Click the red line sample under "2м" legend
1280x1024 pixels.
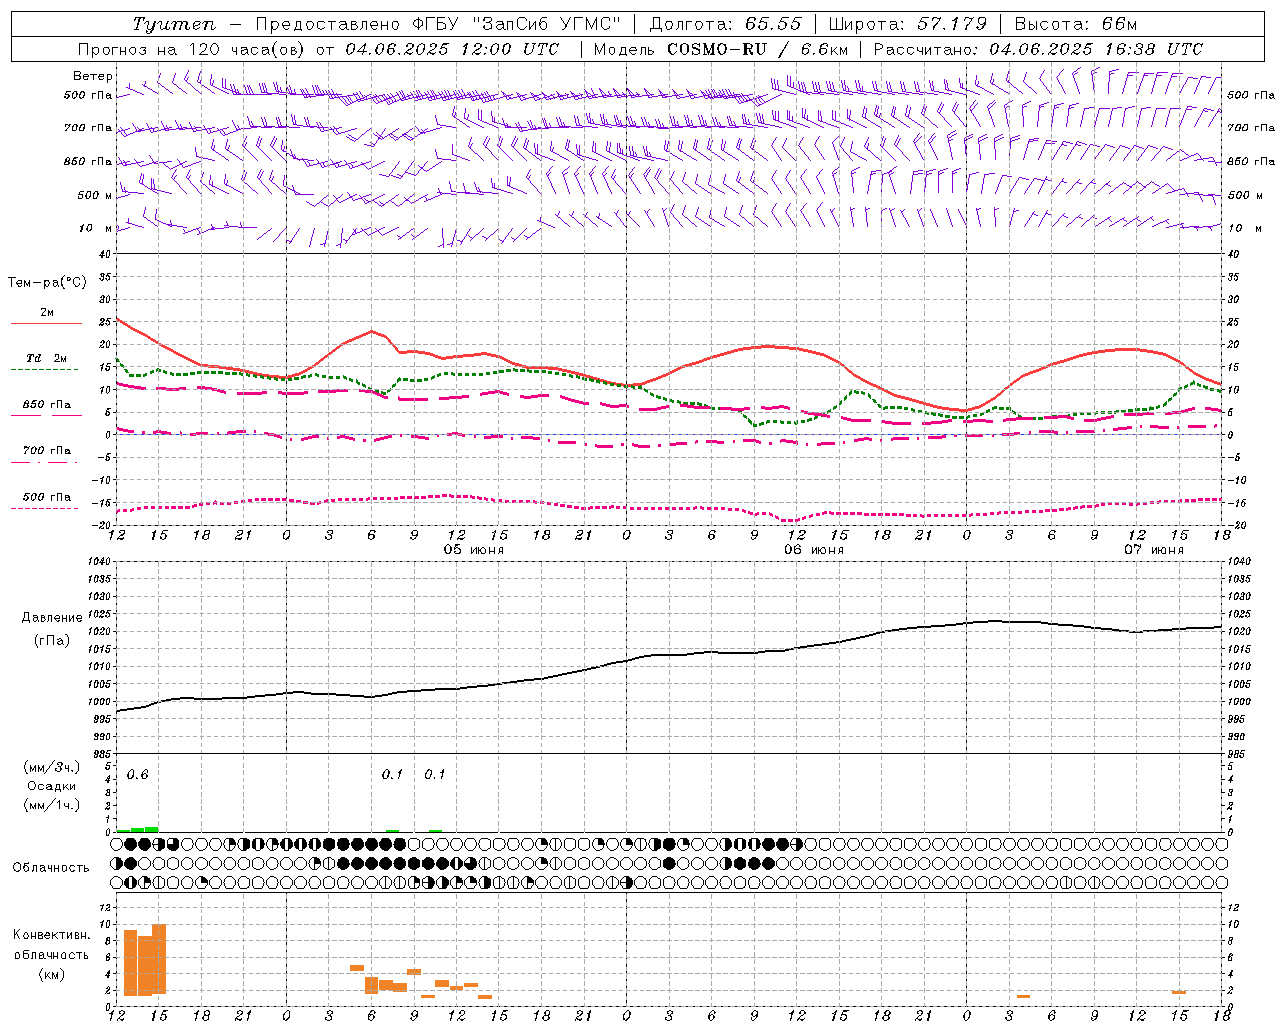point(46,323)
